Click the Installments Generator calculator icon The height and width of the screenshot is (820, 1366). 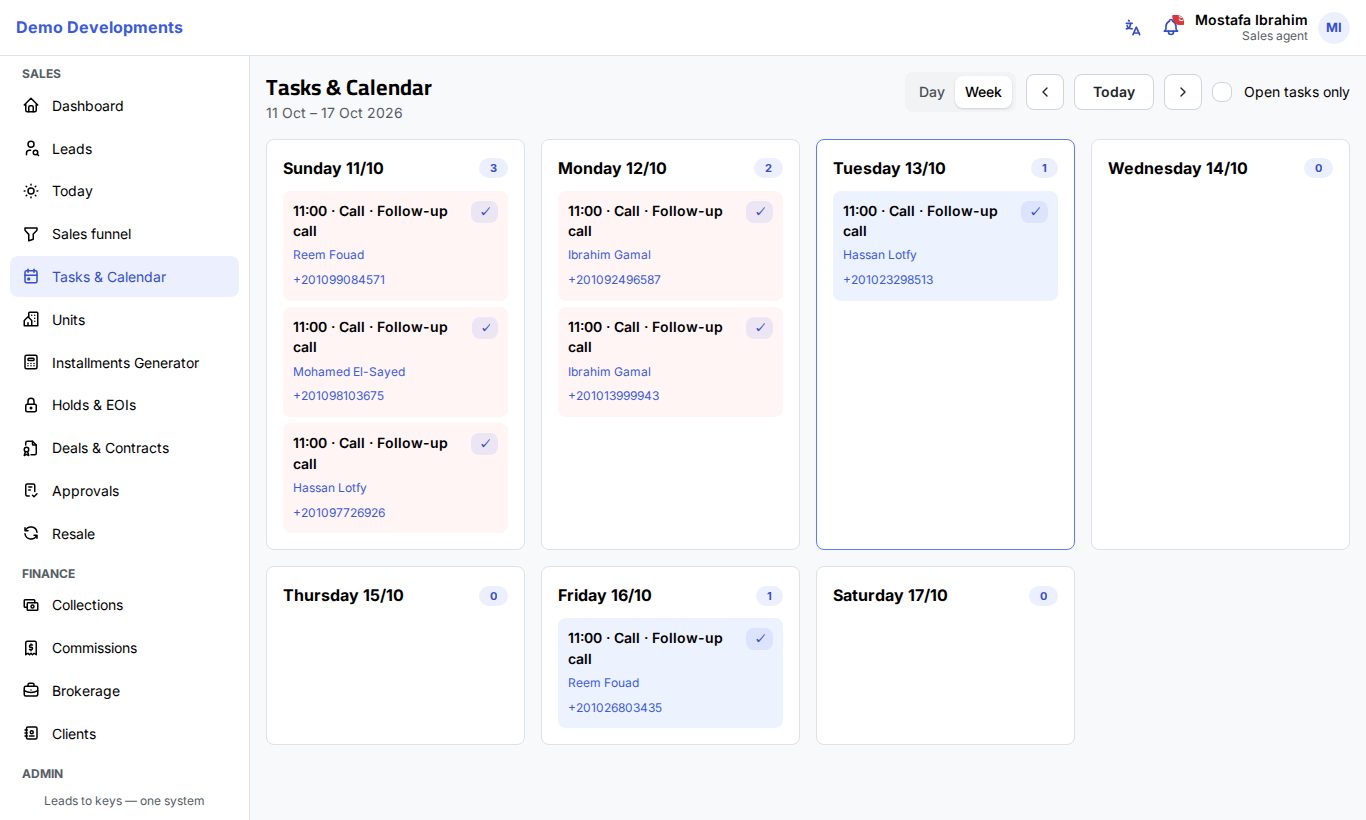(x=31, y=363)
